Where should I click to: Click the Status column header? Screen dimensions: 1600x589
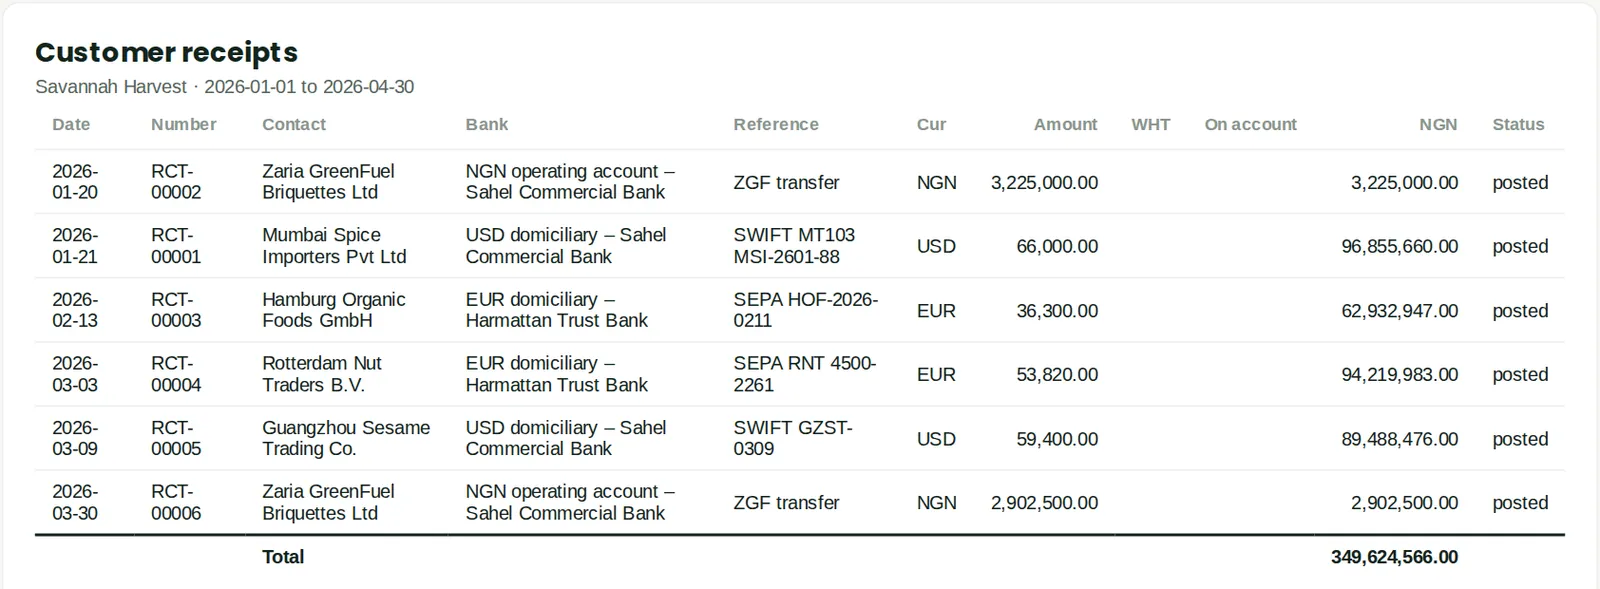point(1518,124)
